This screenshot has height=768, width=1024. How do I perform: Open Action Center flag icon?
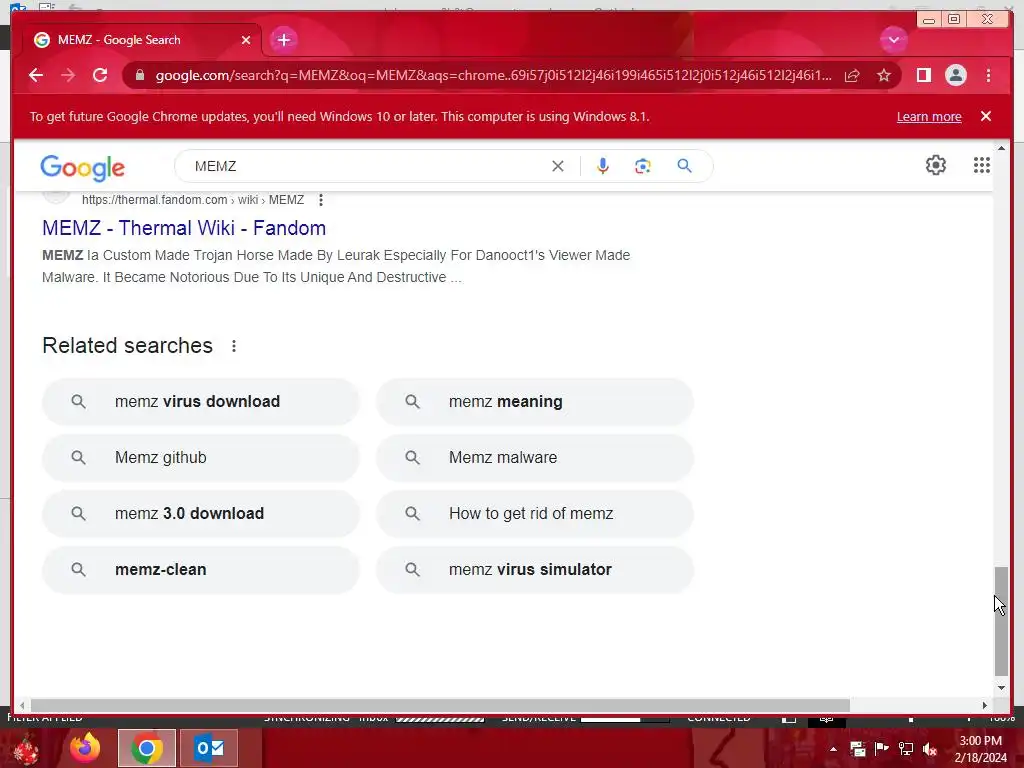882,748
